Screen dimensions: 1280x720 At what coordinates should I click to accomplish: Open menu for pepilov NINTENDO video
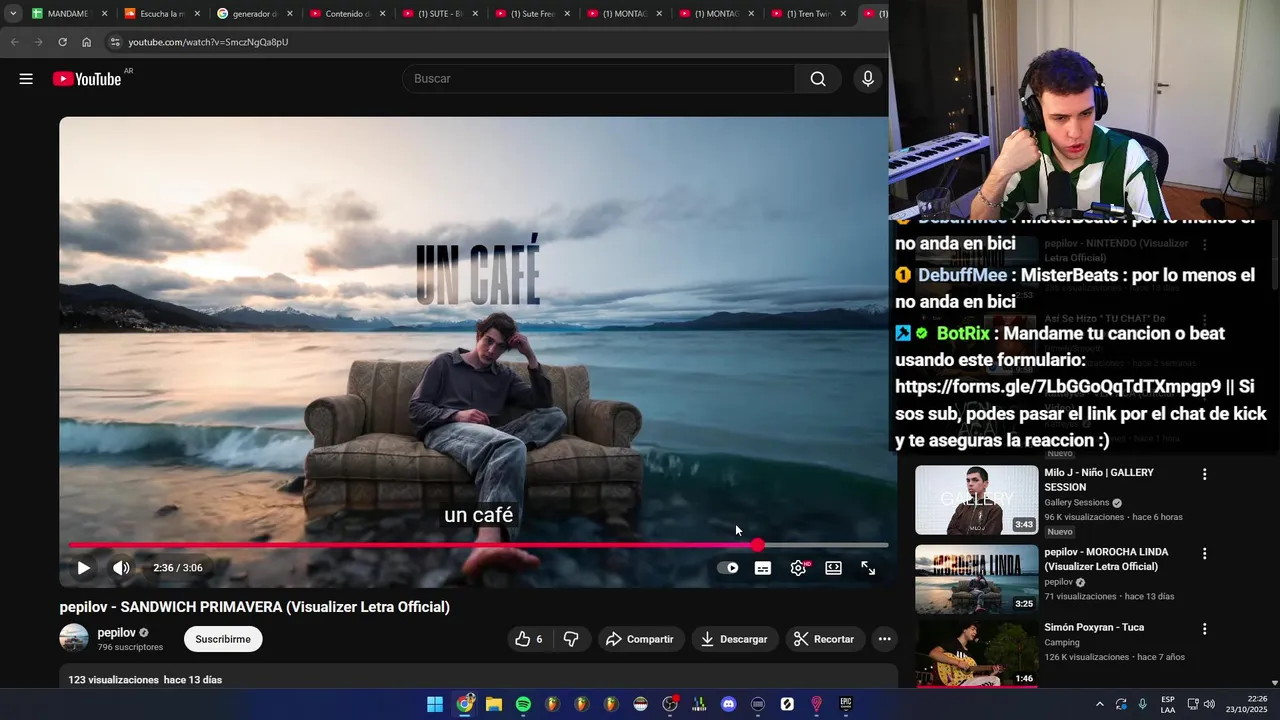tap(1204, 244)
